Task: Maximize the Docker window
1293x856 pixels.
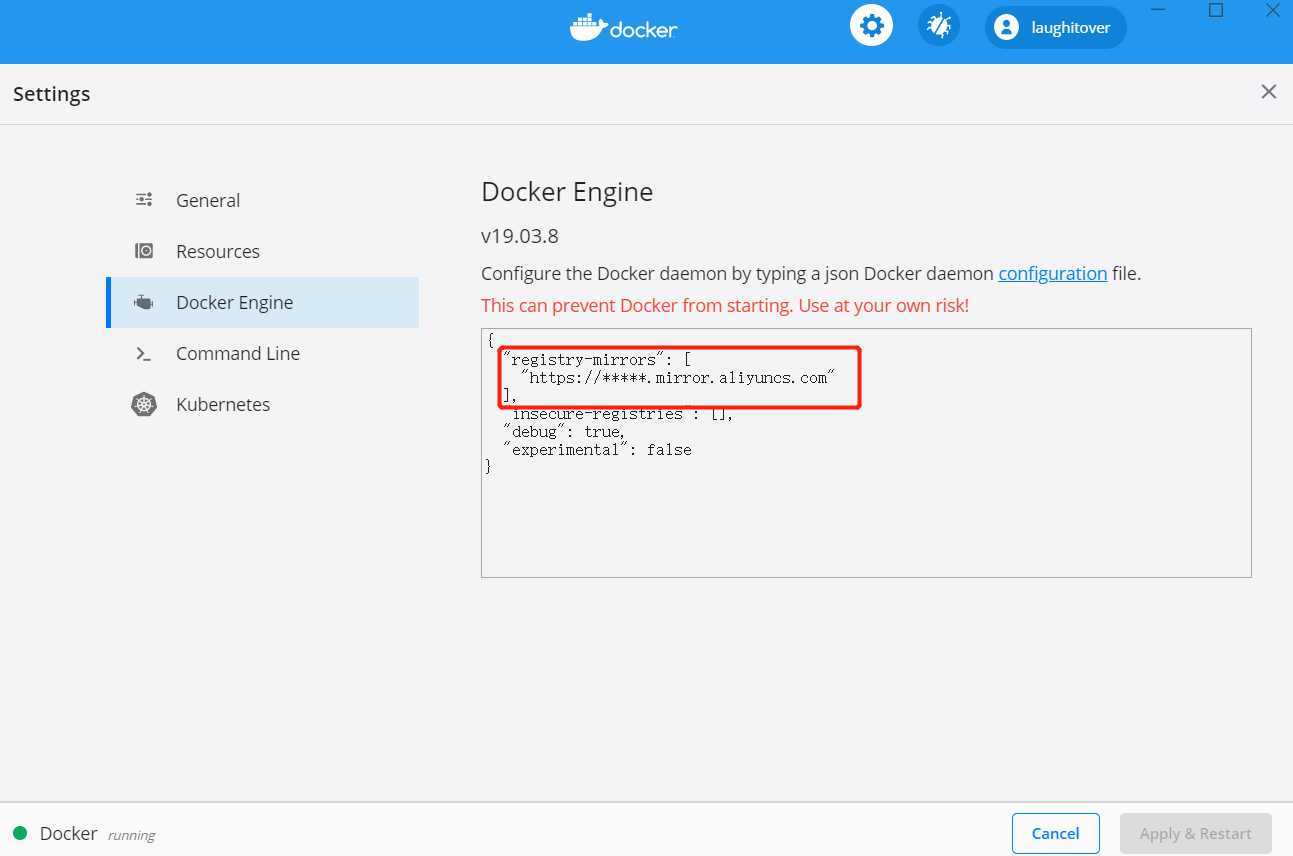Action: pyautogui.click(x=1216, y=11)
